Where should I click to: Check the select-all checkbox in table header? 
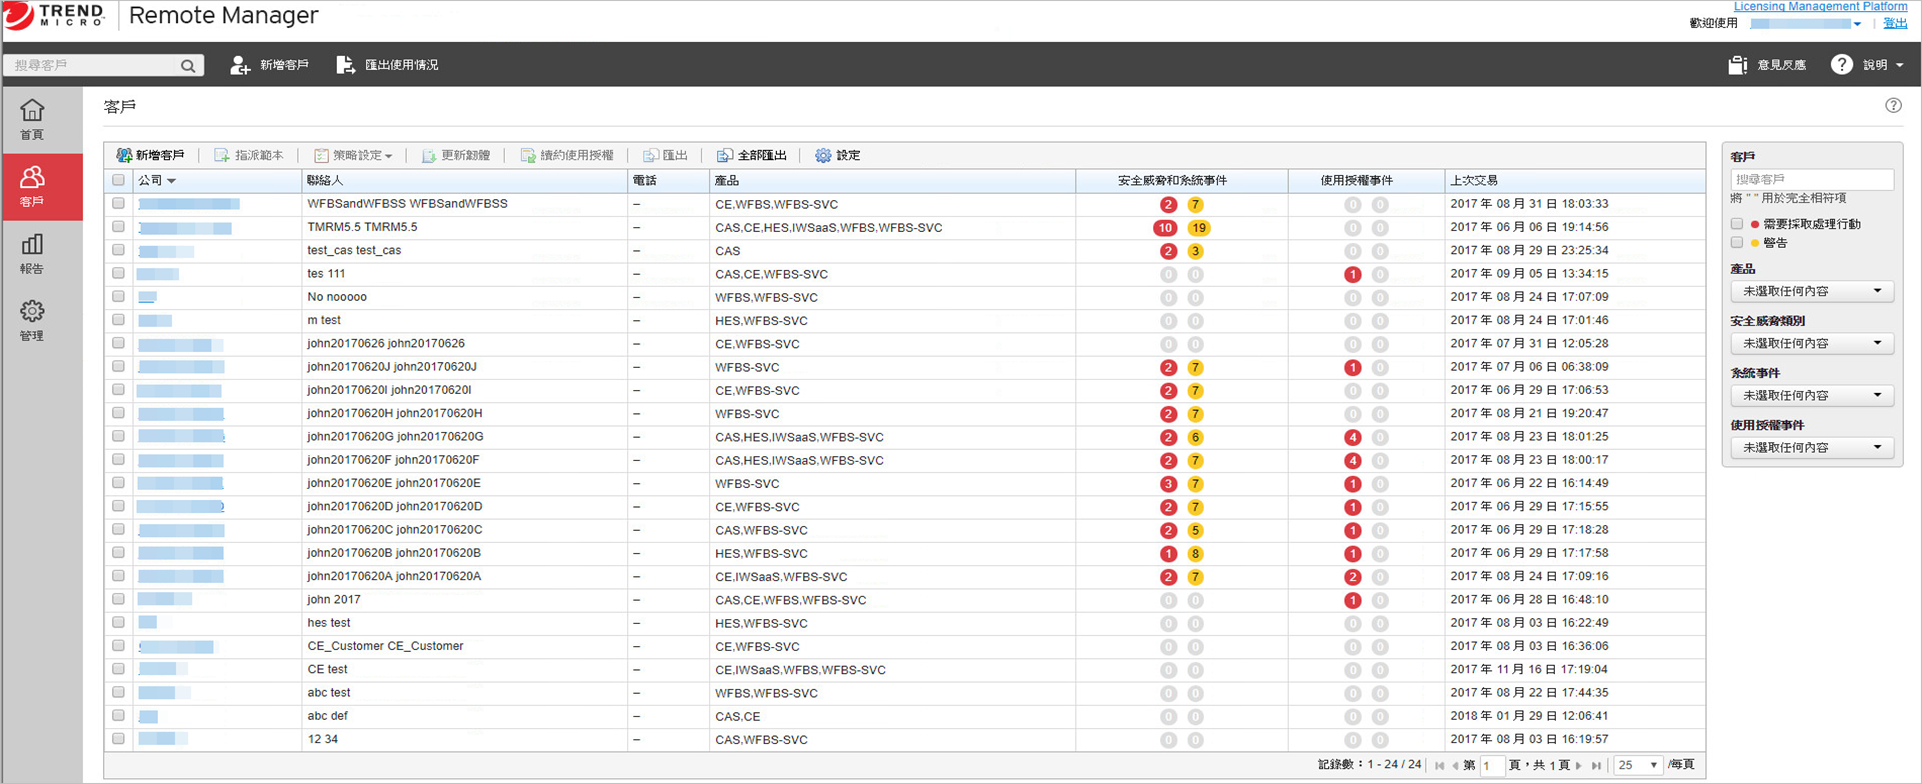tap(119, 181)
